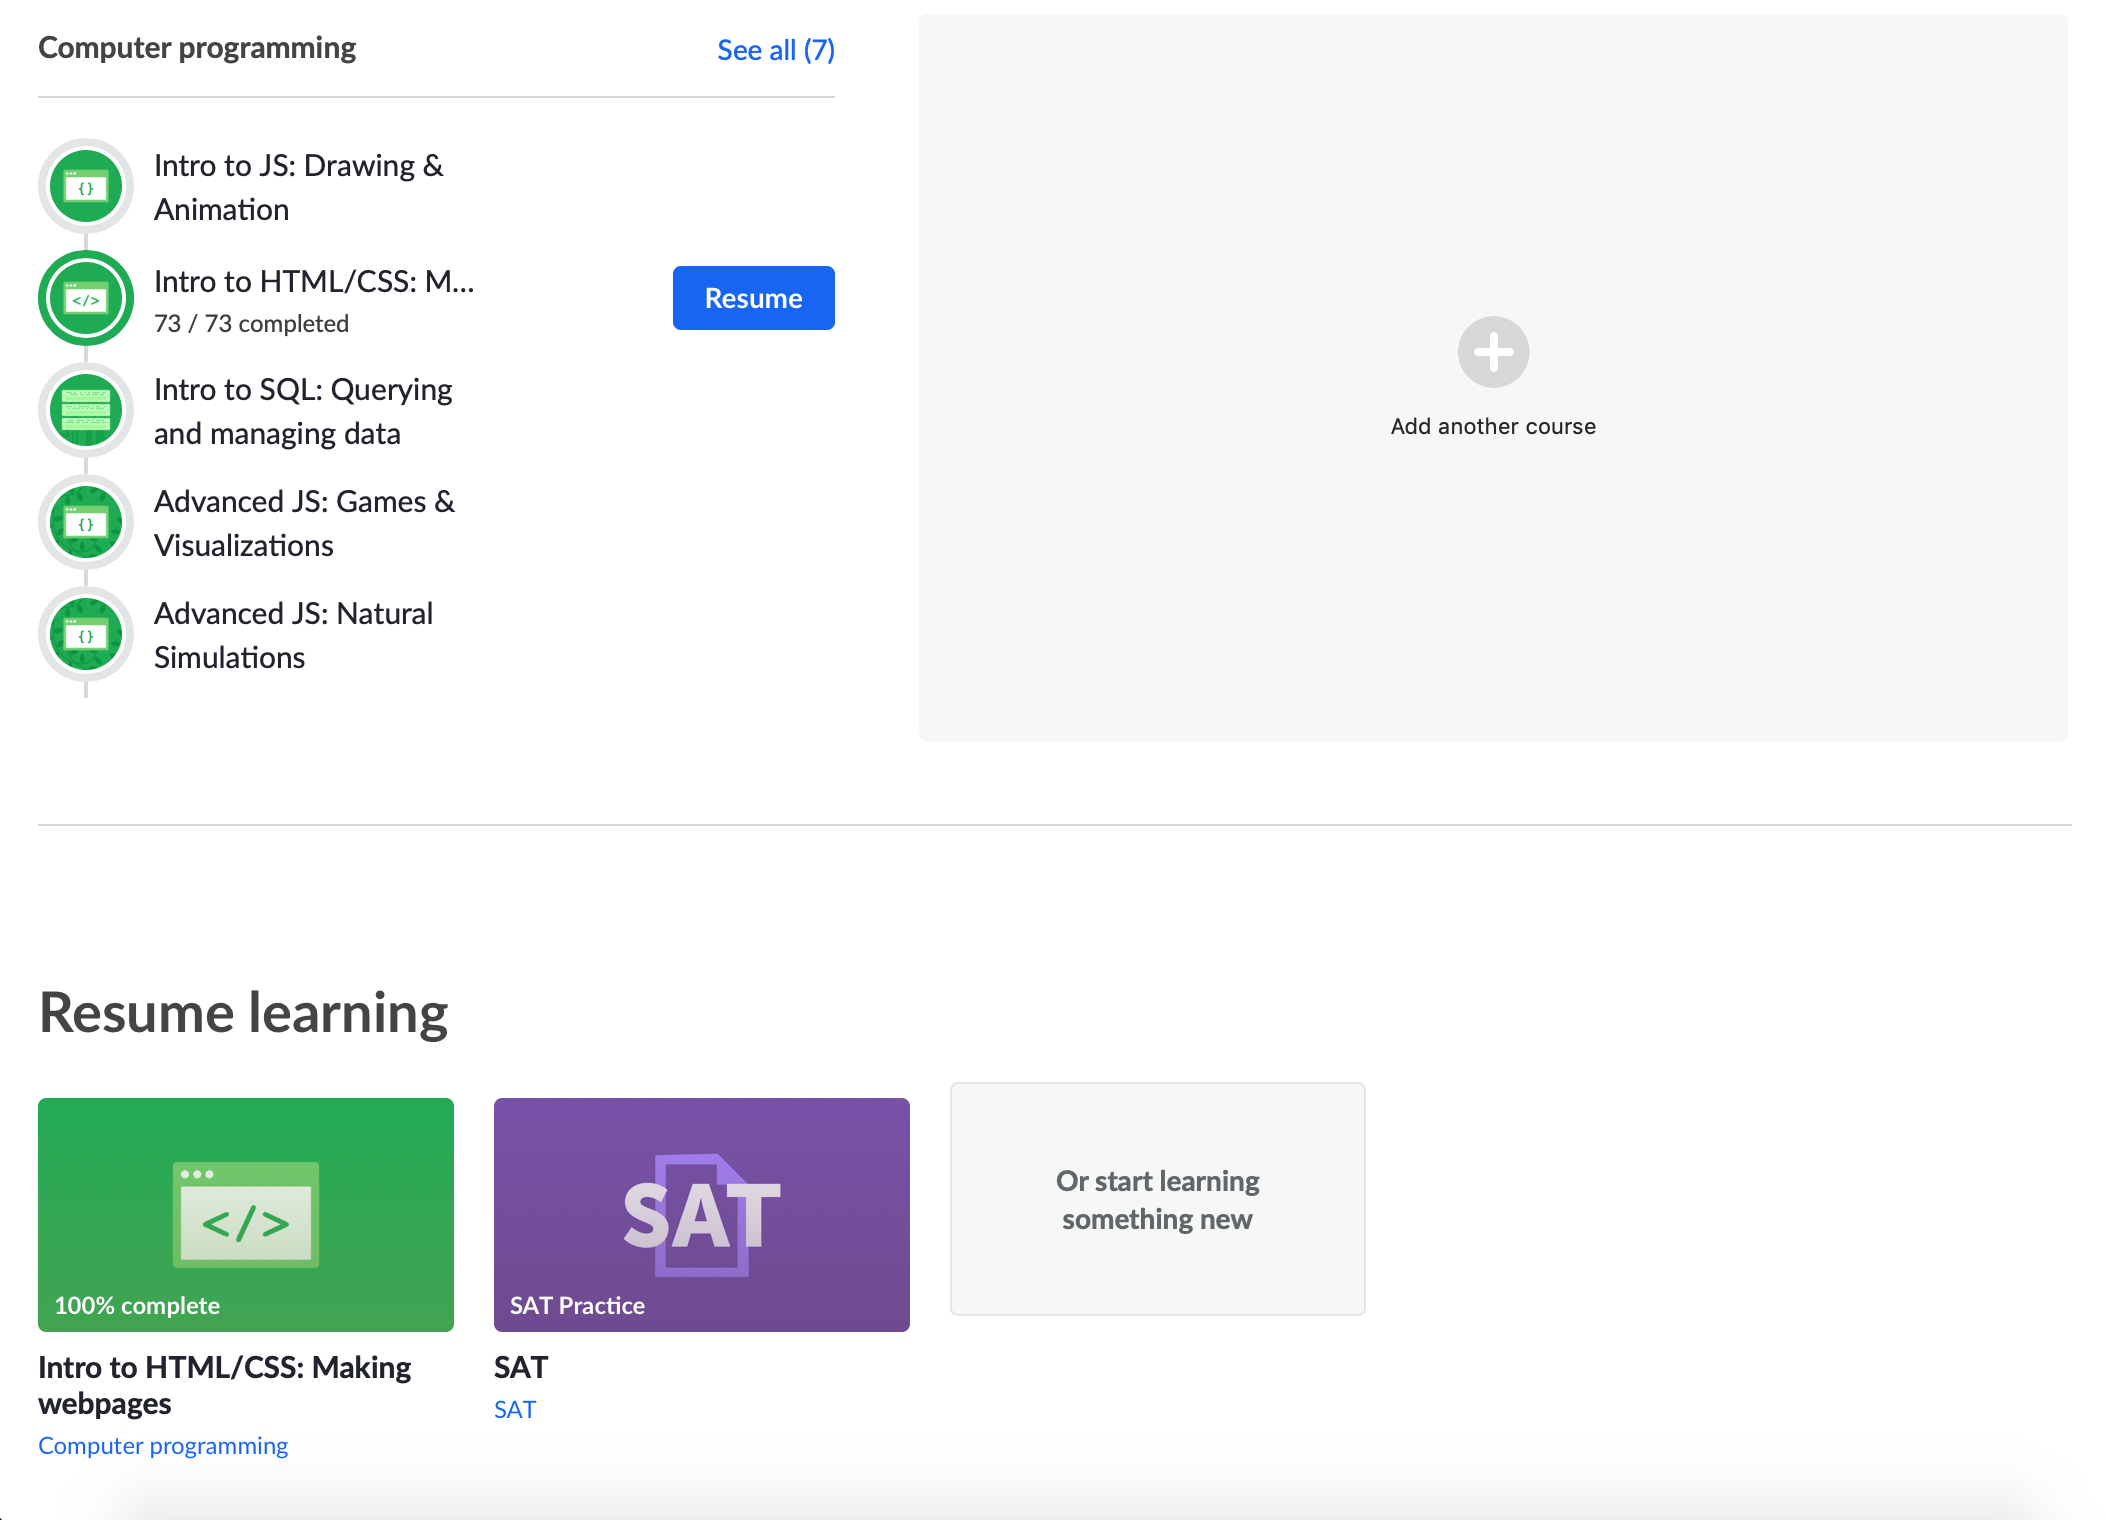This screenshot has width=2106, height=1520.
Task: Open Intro to HTML/CSS: M... course title
Action: pyautogui.click(x=314, y=281)
